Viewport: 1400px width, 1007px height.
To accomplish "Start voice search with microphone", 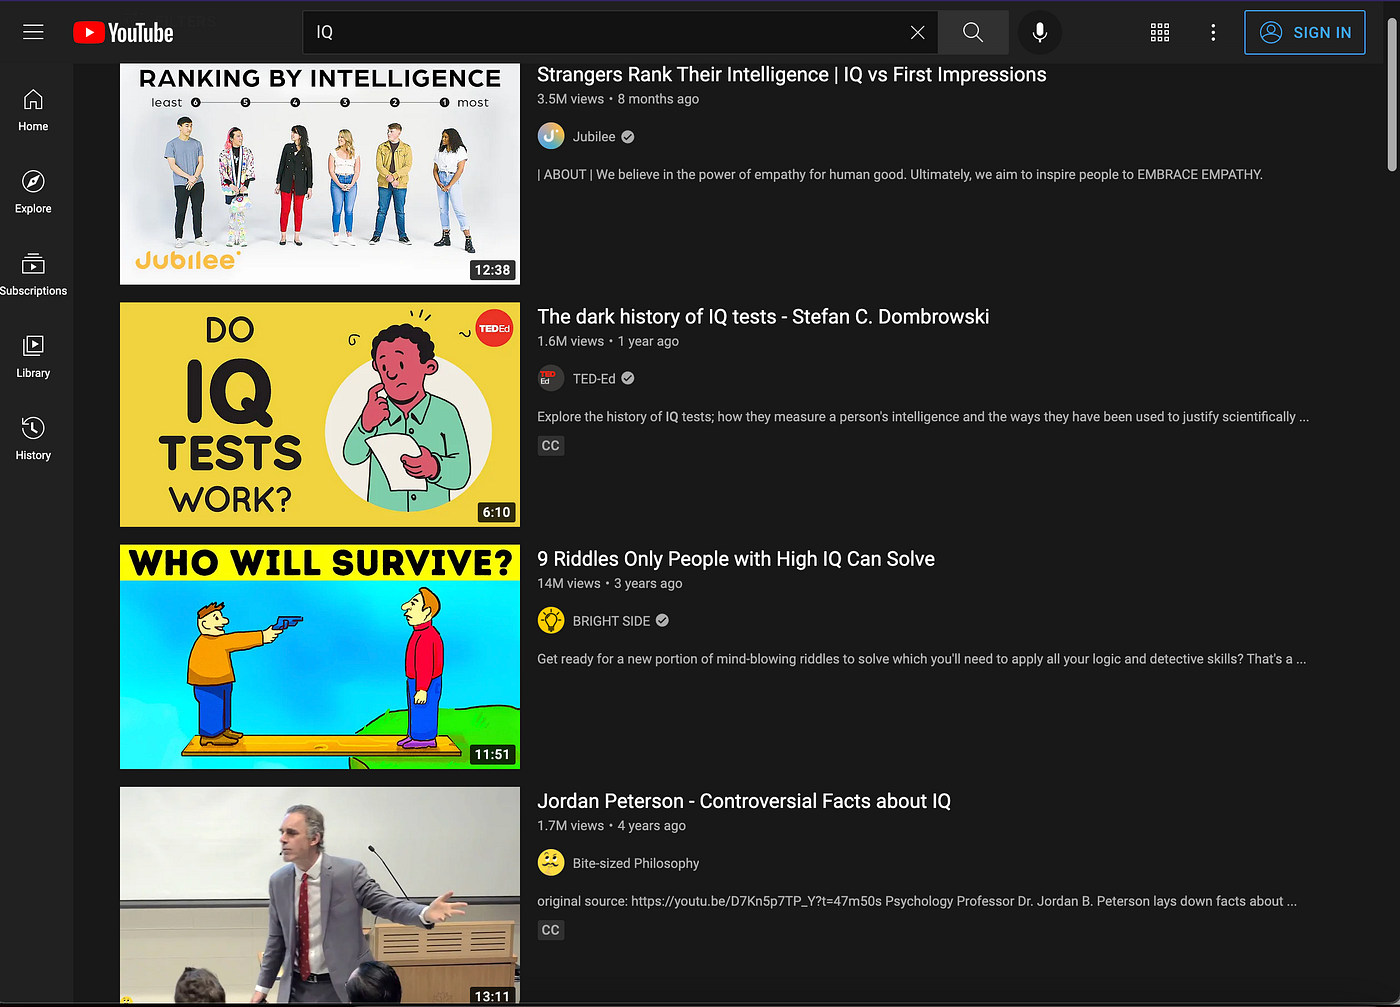I will click(1040, 32).
